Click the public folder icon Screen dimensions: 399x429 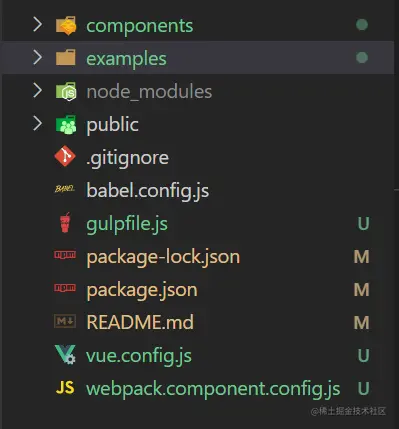coord(66,124)
